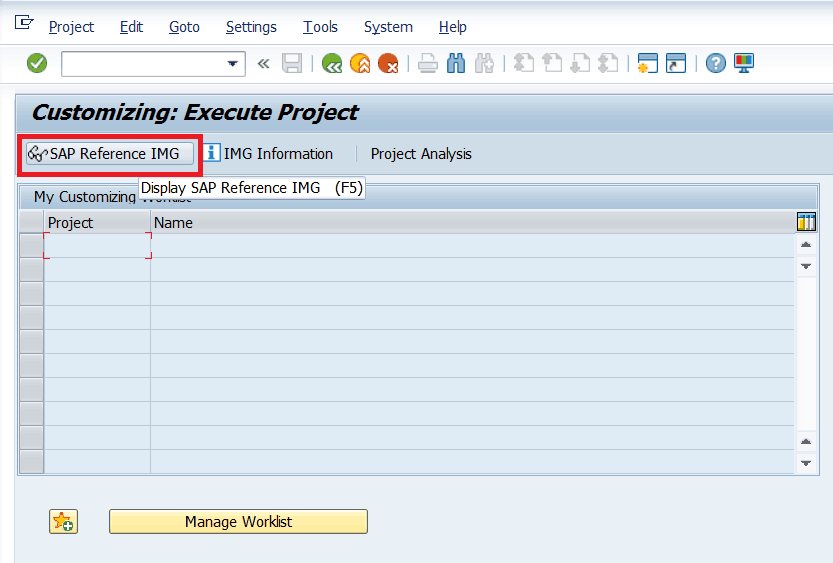This screenshot has width=833, height=563.
Task: Open the Project menu
Action: pos(71,27)
